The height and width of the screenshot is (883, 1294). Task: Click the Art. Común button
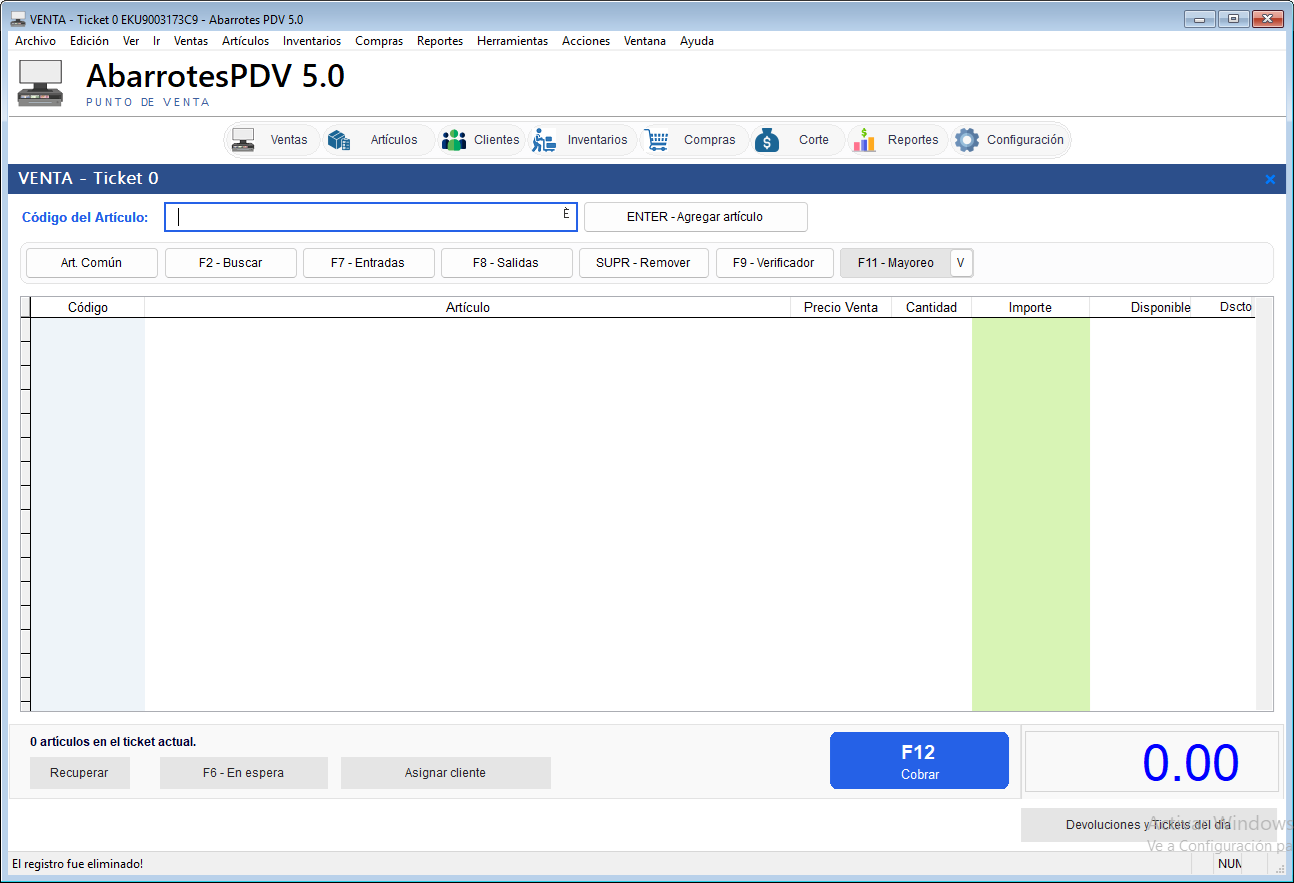[x=91, y=263]
